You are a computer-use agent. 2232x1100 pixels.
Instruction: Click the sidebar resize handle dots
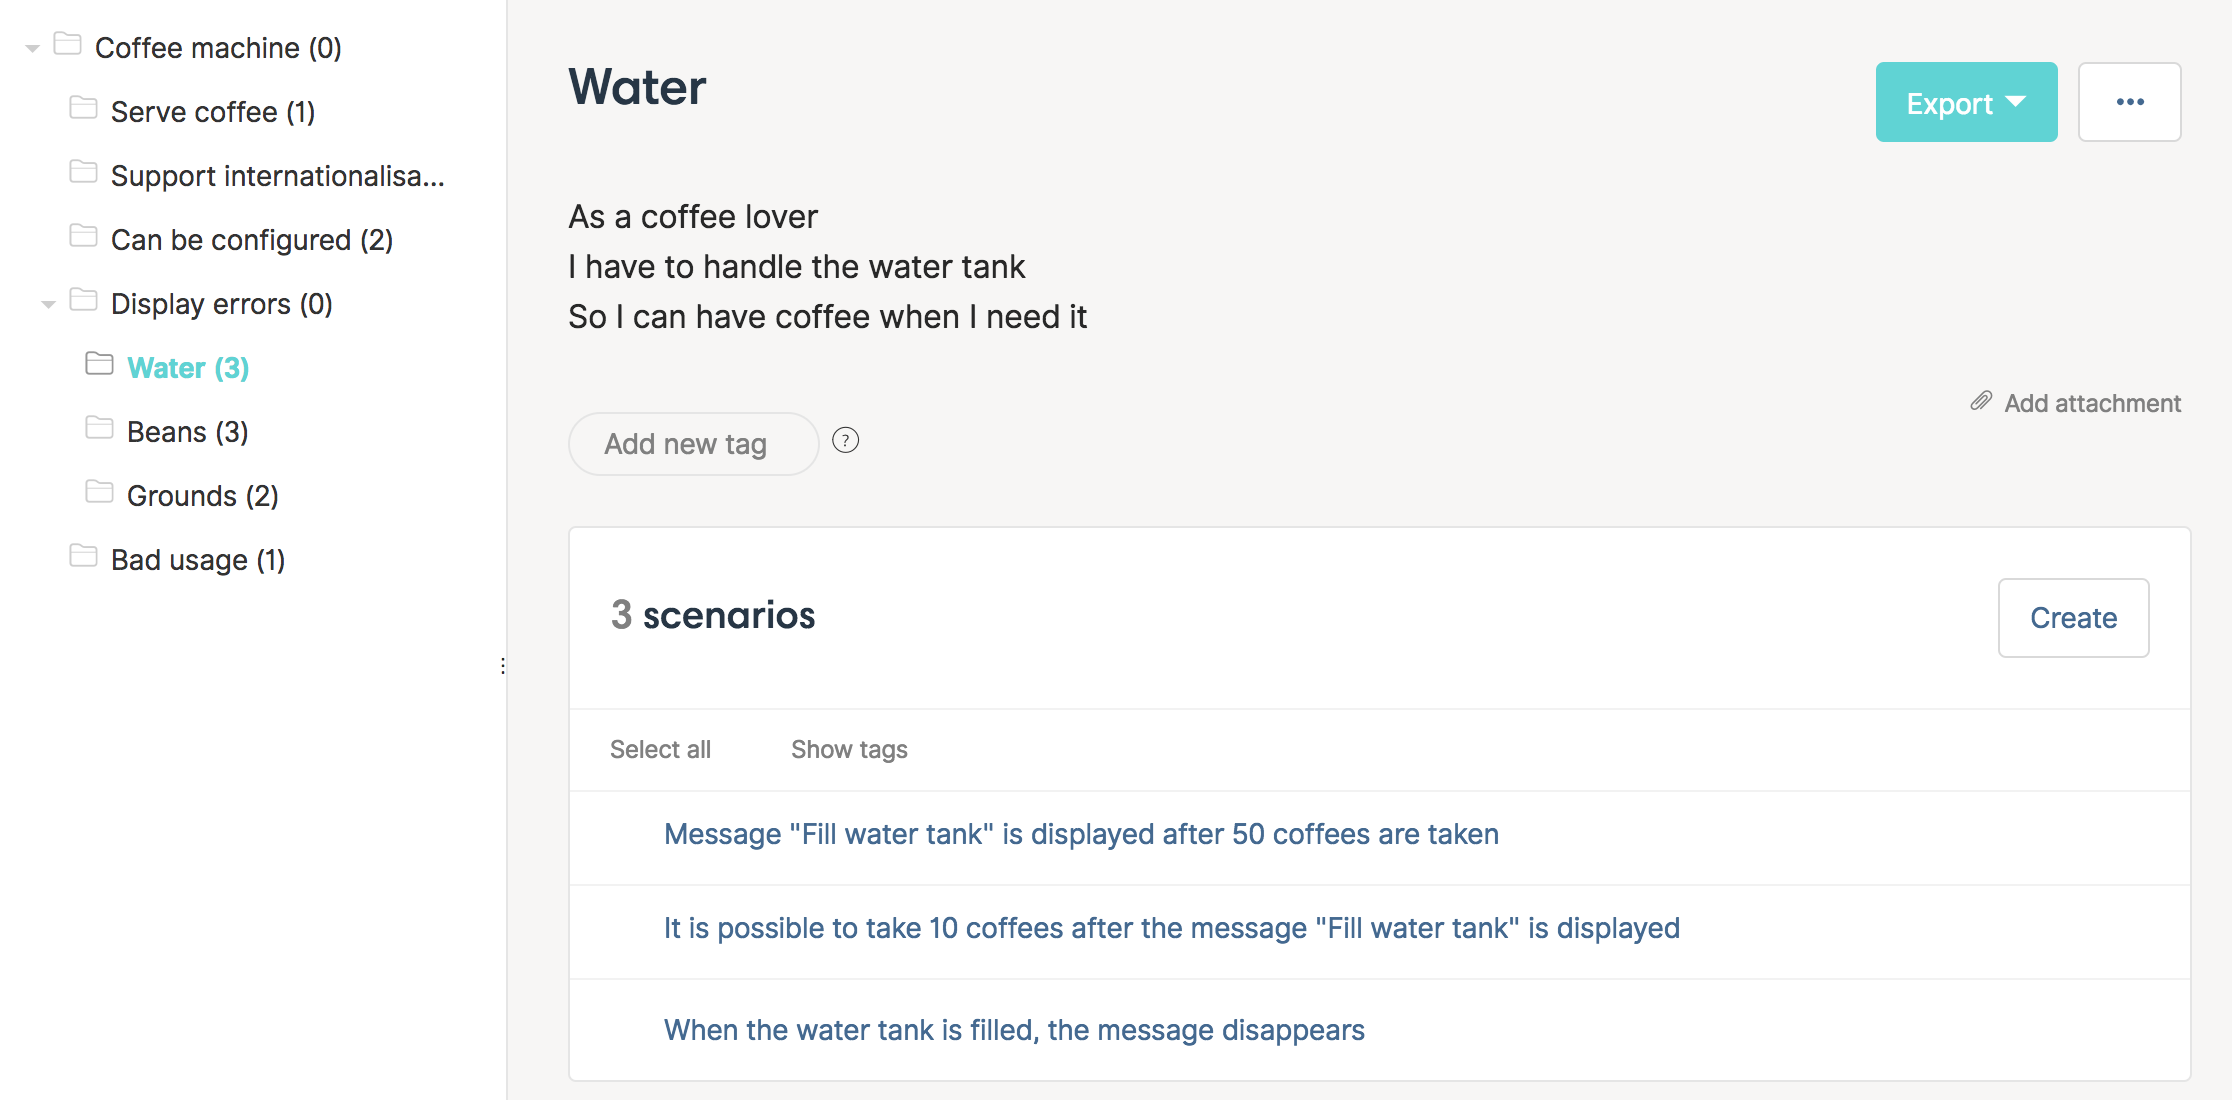(x=502, y=666)
